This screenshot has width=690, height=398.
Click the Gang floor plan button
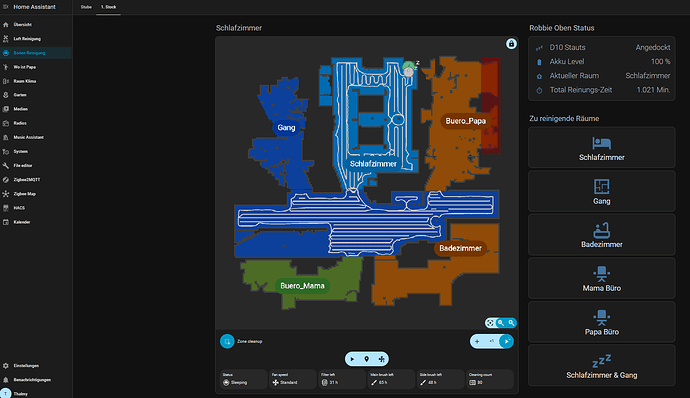(602, 191)
